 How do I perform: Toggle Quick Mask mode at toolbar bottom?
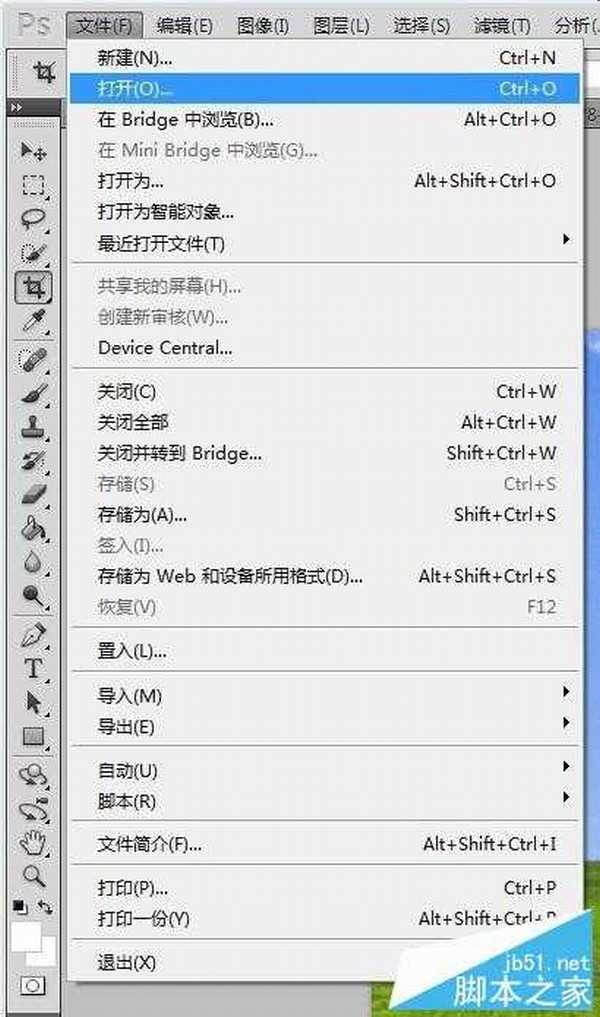point(32,985)
